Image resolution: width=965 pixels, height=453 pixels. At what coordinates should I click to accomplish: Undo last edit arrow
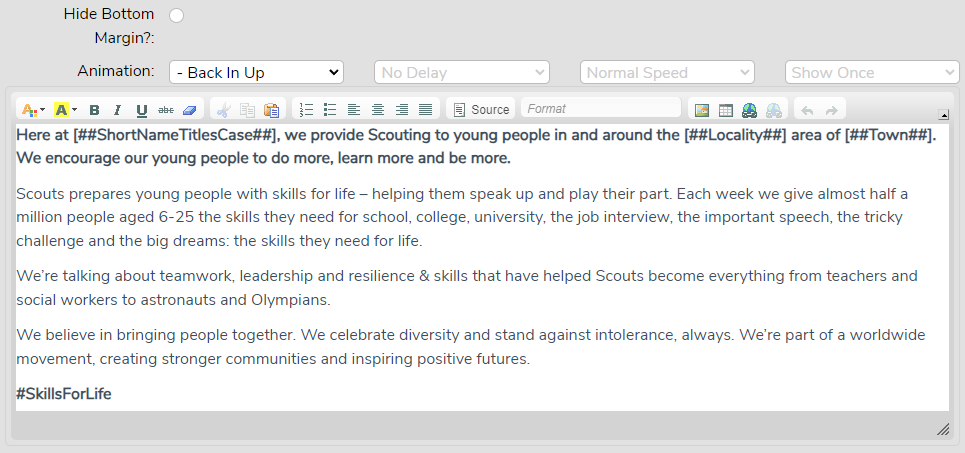point(807,110)
